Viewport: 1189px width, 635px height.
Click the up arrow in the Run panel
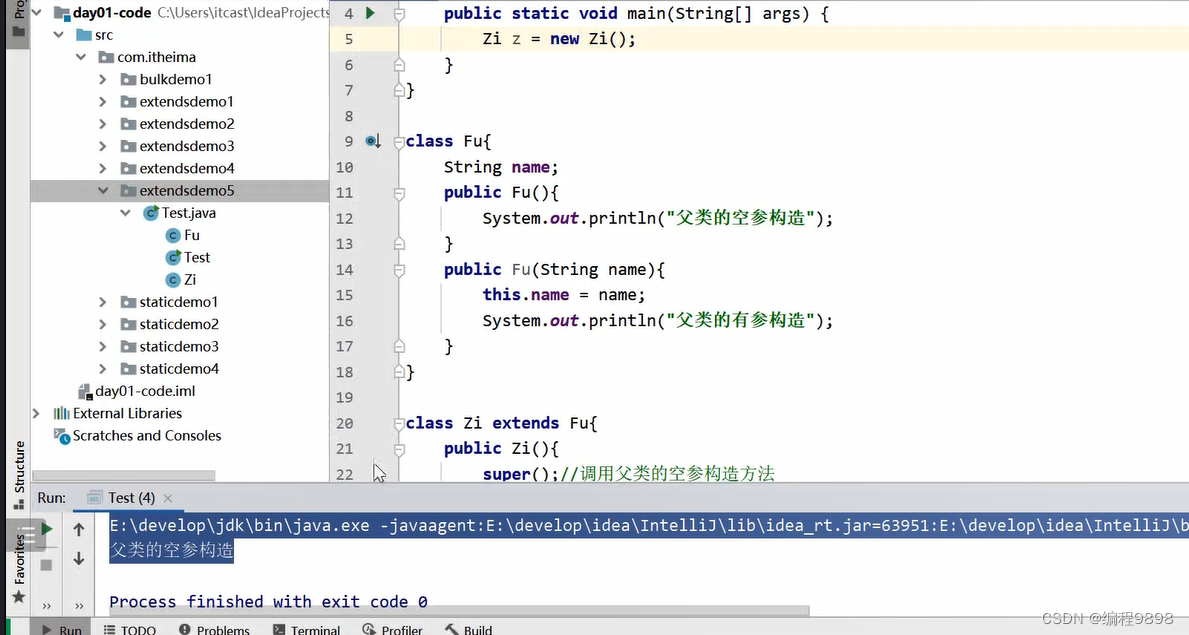(78, 529)
